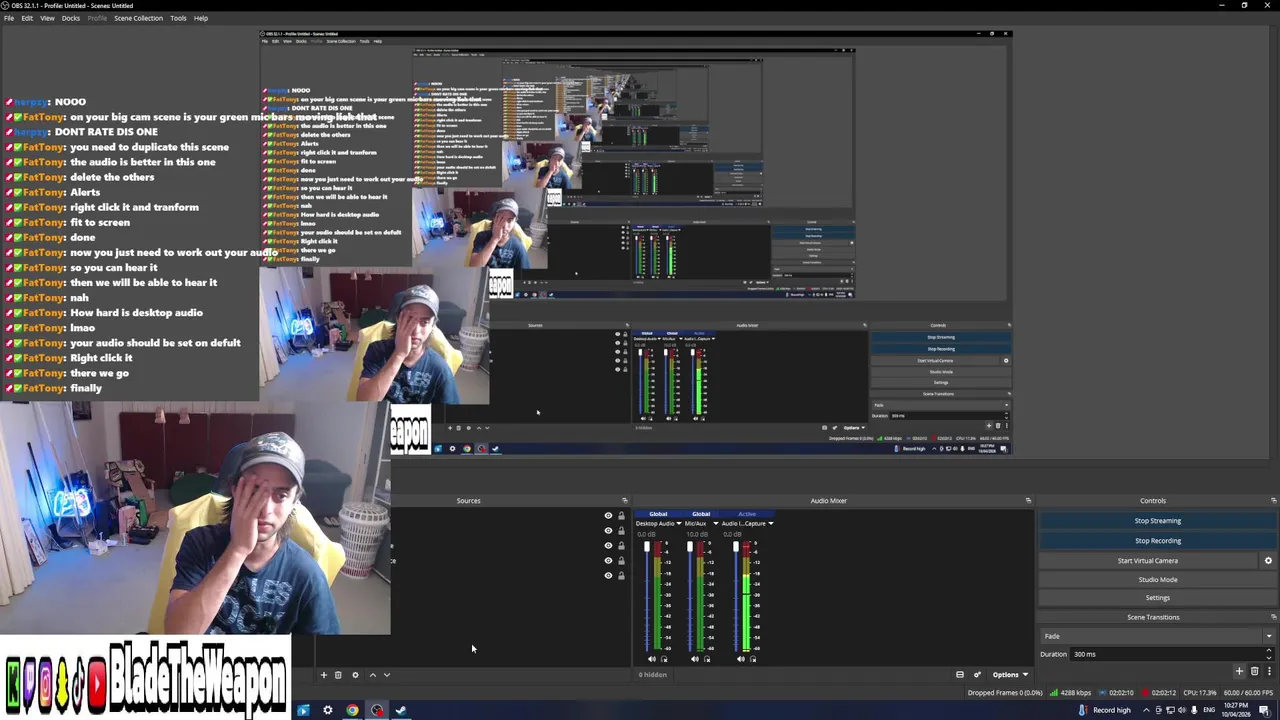Mute the Audio Input Capture speaker icon
The height and width of the screenshot is (720, 1280).
(741, 659)
